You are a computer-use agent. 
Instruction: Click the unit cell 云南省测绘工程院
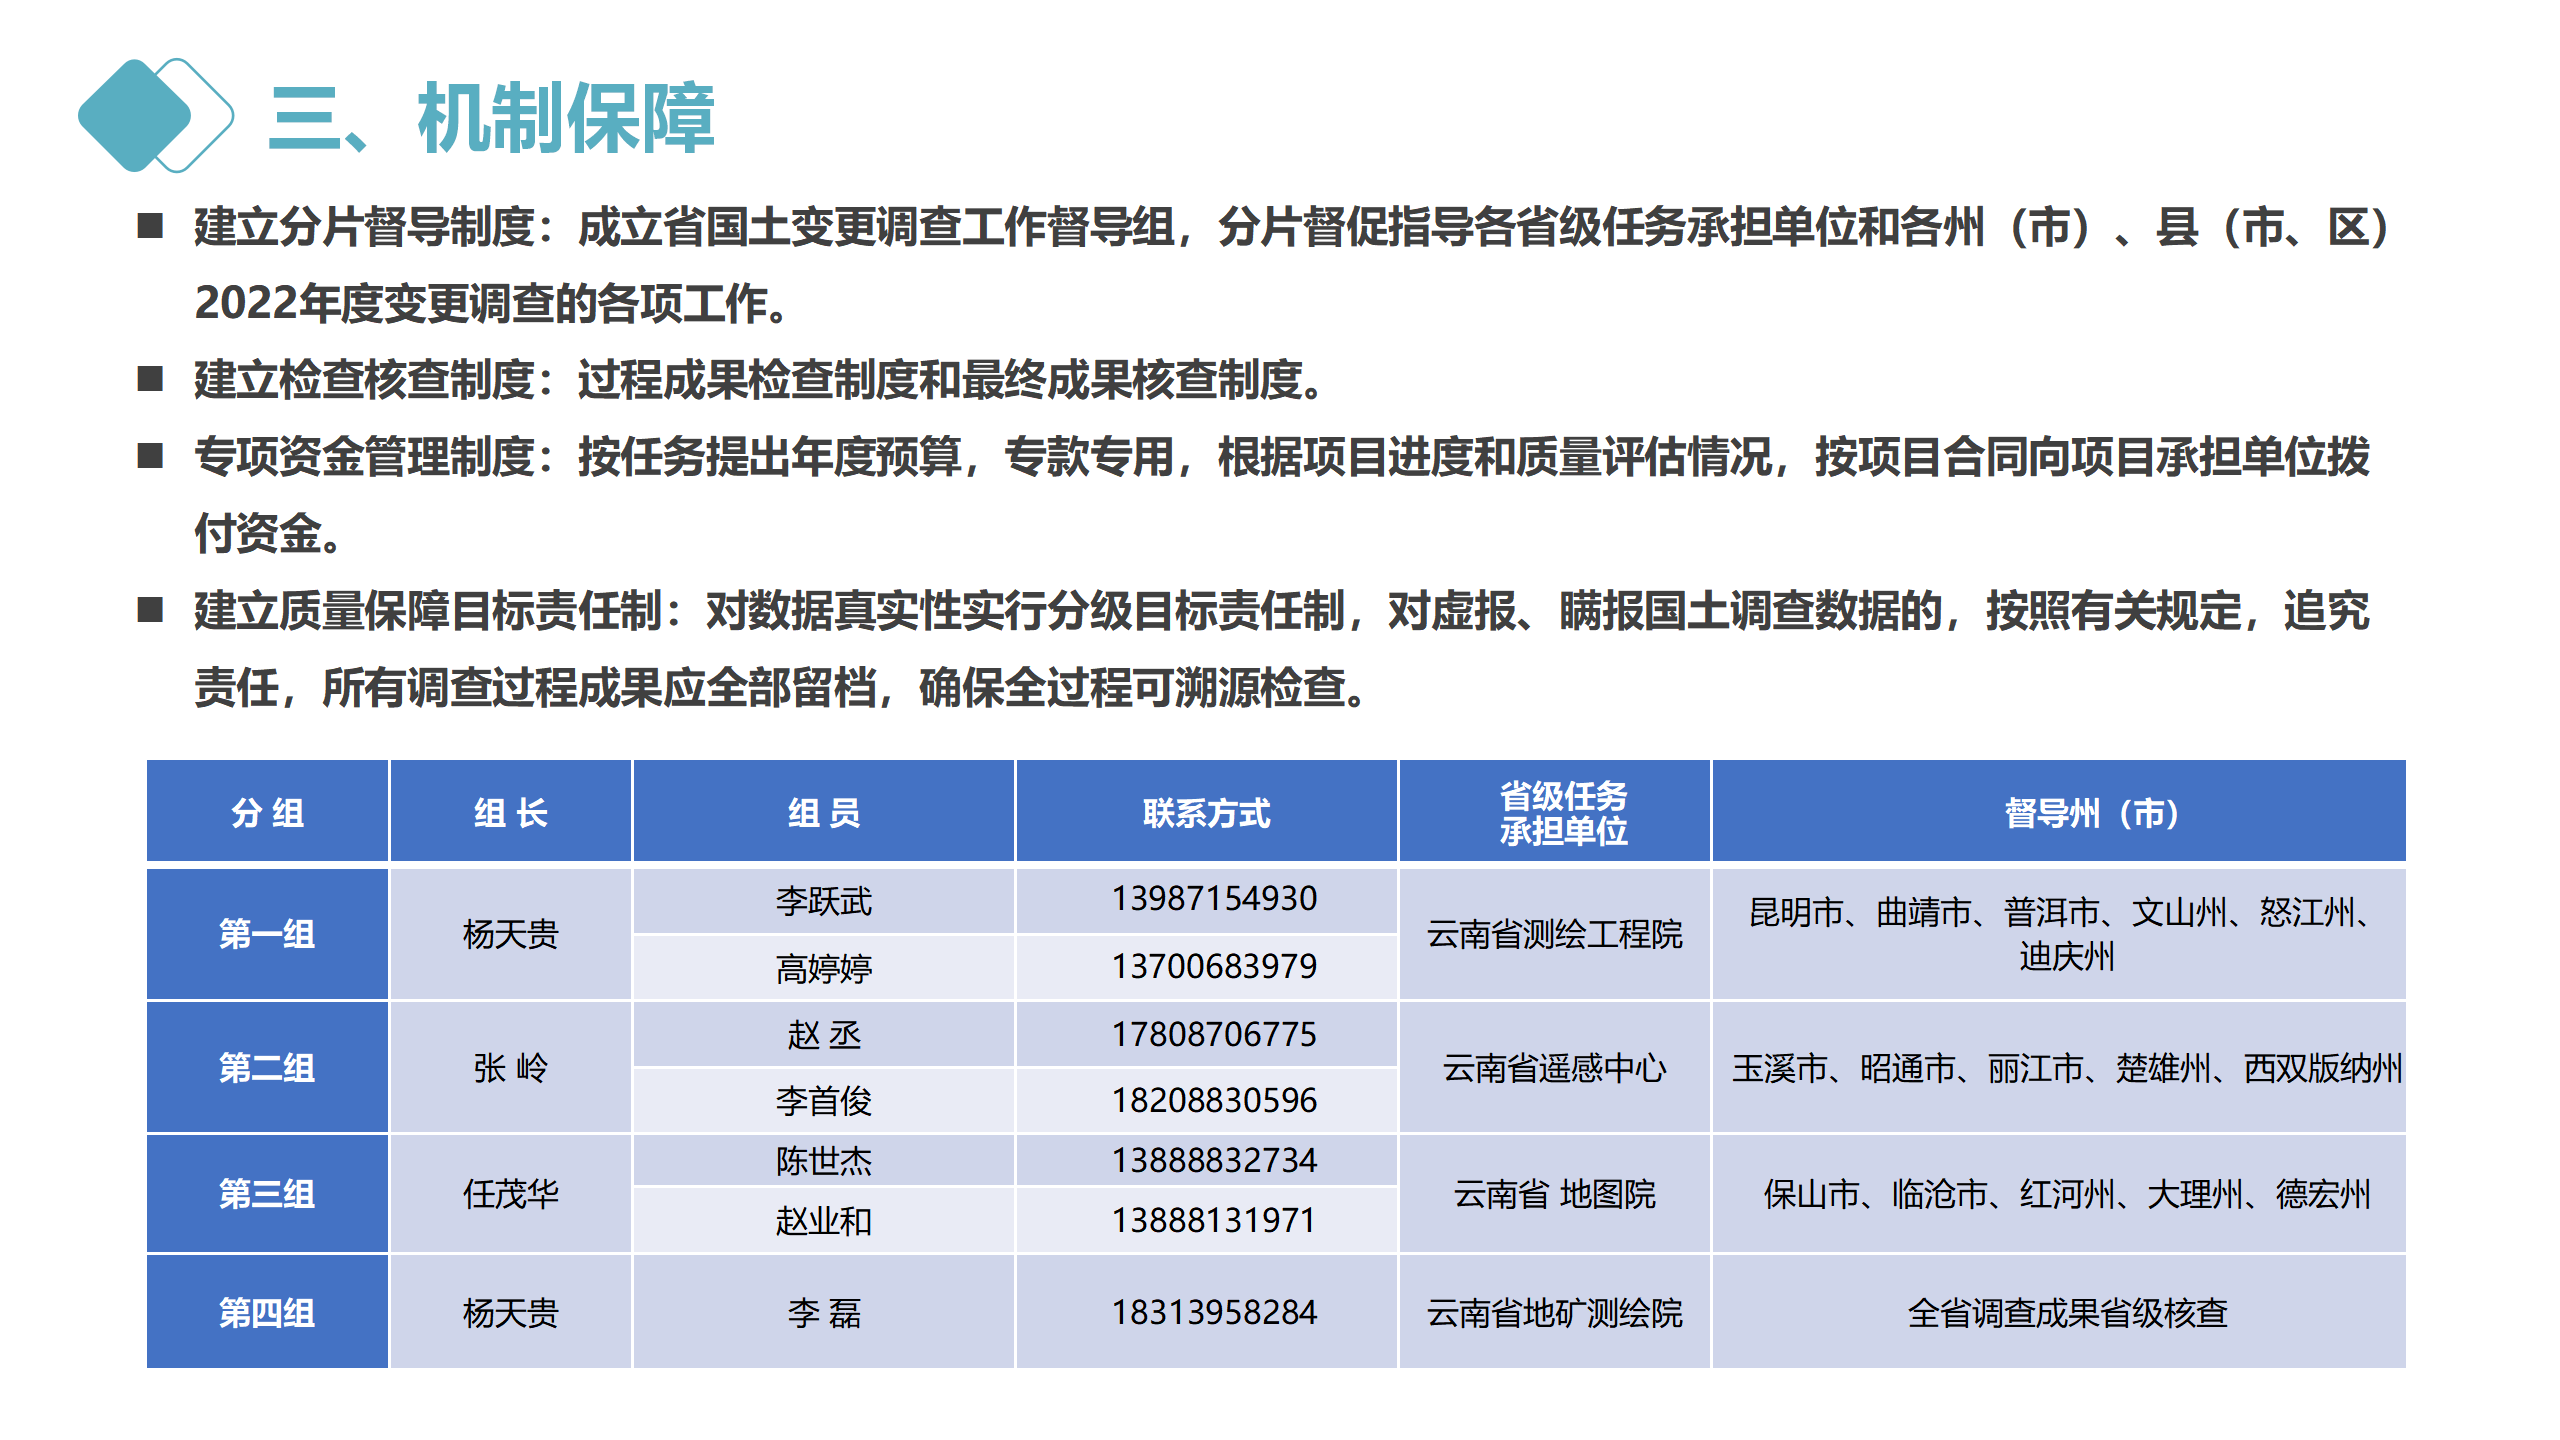click(x=1555, y=934)
